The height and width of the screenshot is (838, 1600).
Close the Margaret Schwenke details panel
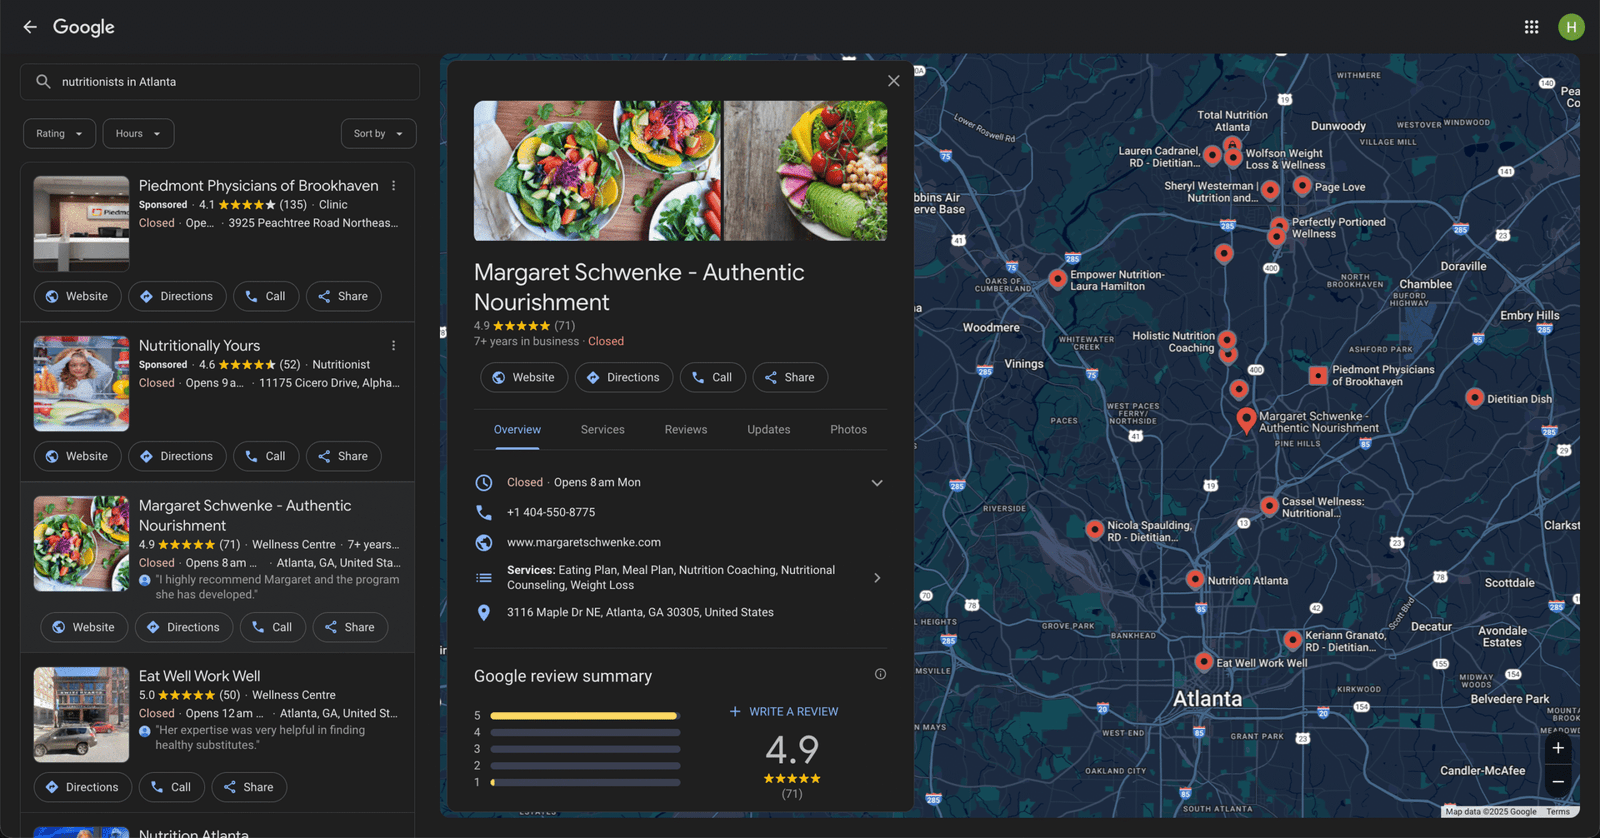(893, 81)
